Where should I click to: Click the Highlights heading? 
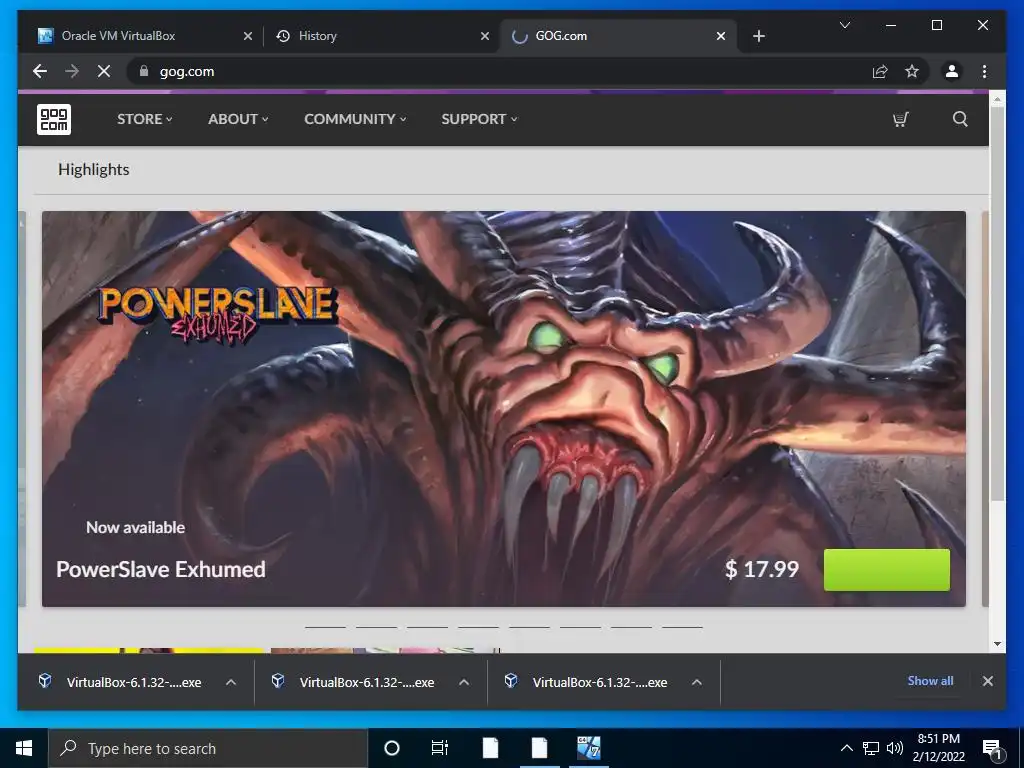(x=93, y=169)
